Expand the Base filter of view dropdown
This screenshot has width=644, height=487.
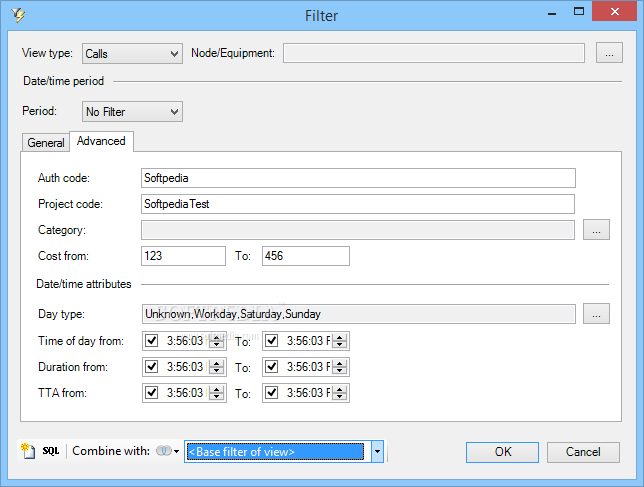(377, 452)
